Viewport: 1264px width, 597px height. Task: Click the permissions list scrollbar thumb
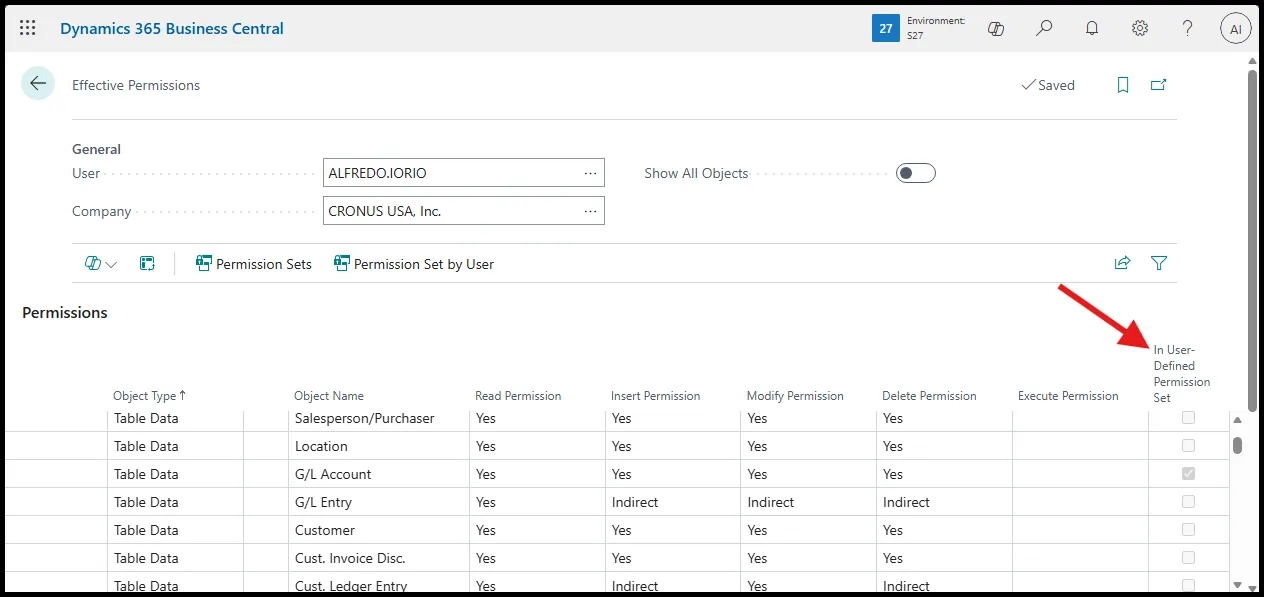pyautogui.click(x=1237, y=445)
